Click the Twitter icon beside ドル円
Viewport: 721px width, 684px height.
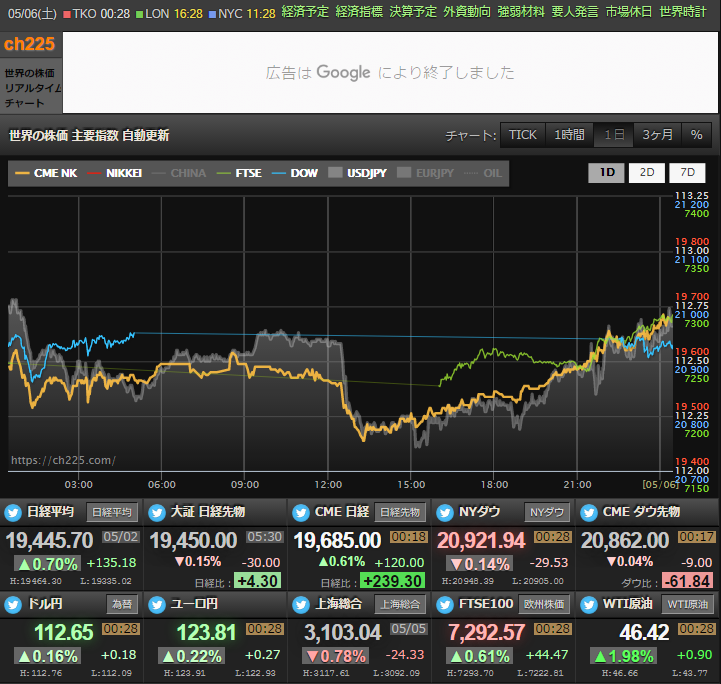13,604
